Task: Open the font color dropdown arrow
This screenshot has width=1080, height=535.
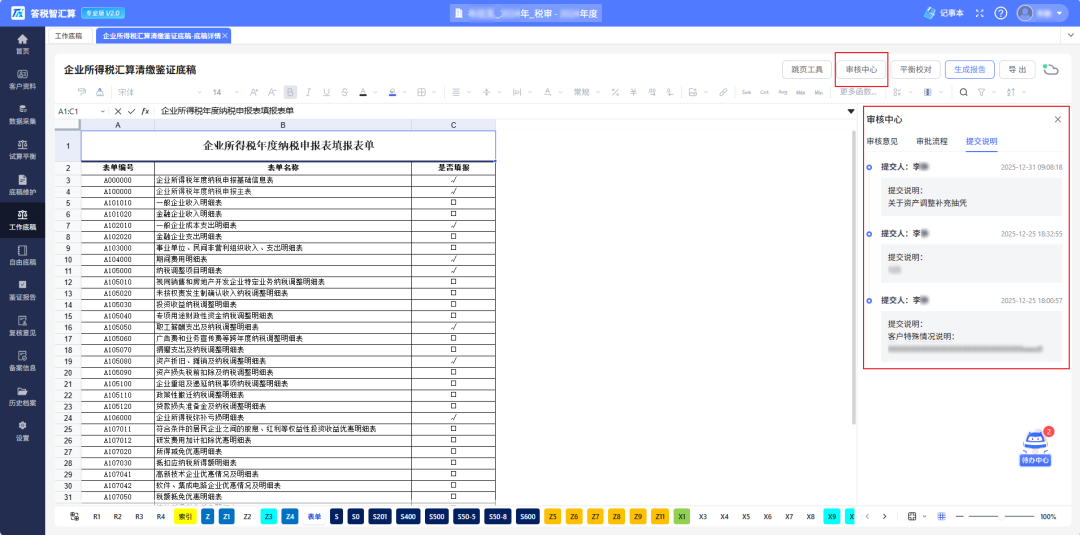Action: click(375, 92)
